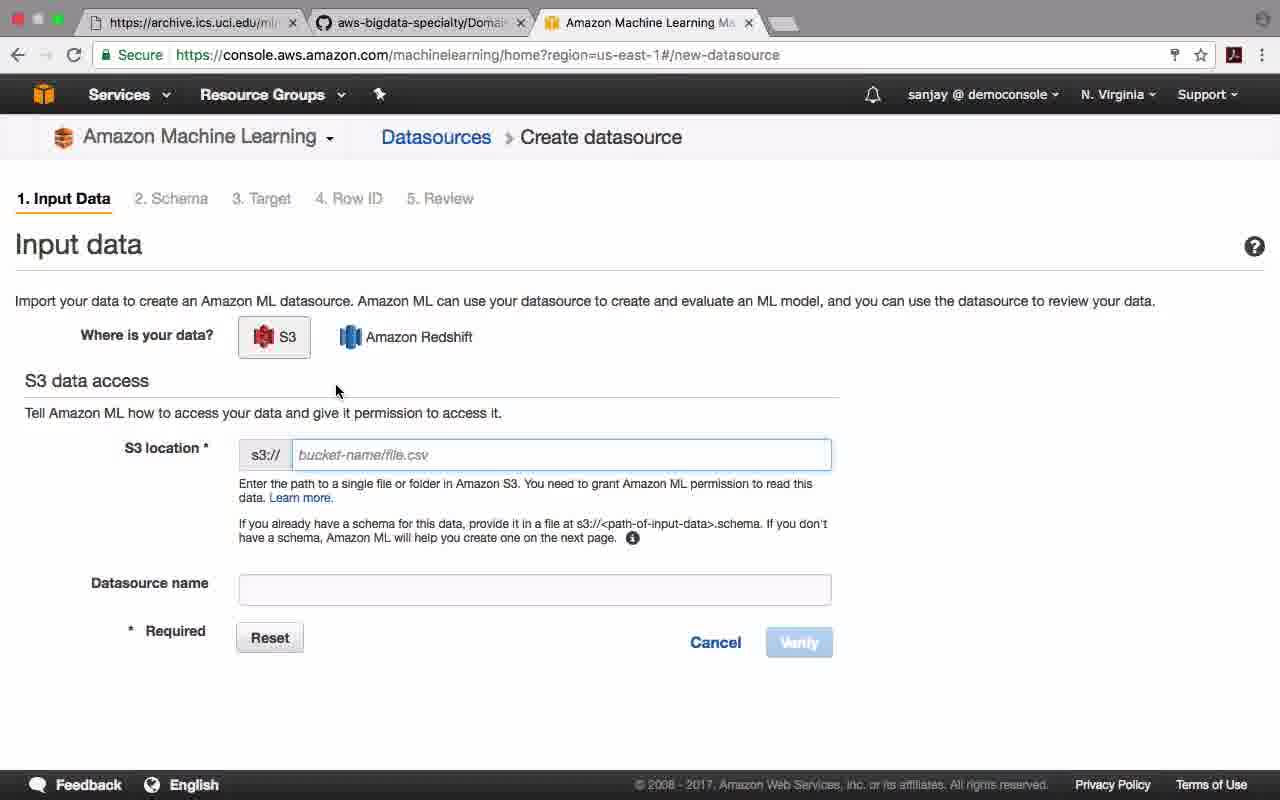Select Amazon Redshift as the data location
The image size is (1280, 800).
coord(406,337)
